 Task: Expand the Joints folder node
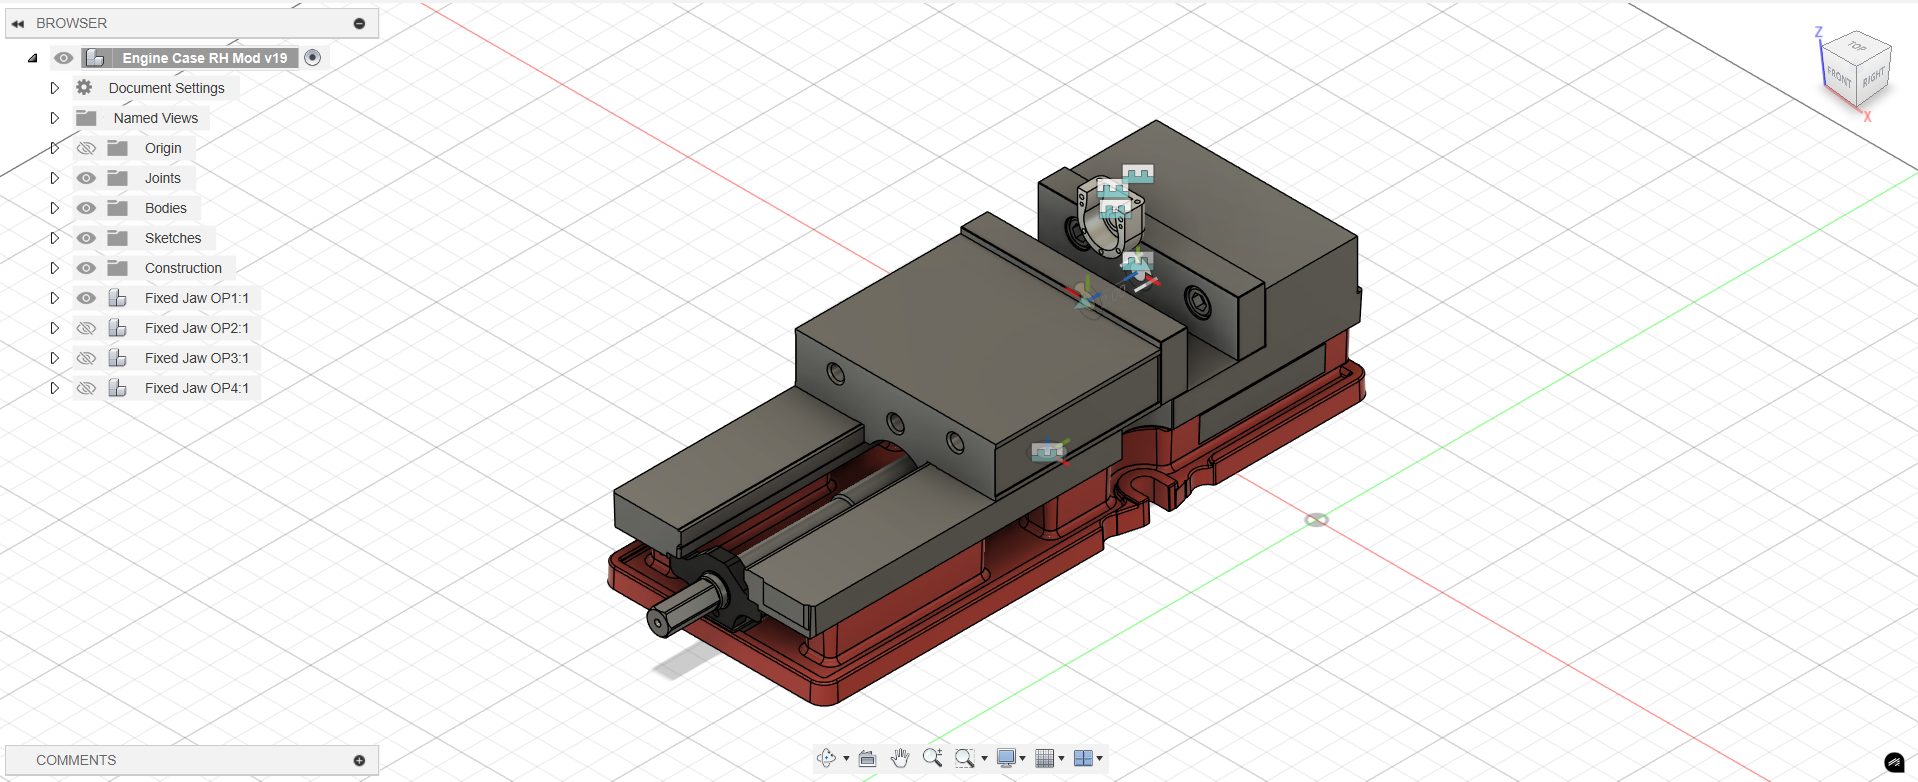(x=55, y=178)
